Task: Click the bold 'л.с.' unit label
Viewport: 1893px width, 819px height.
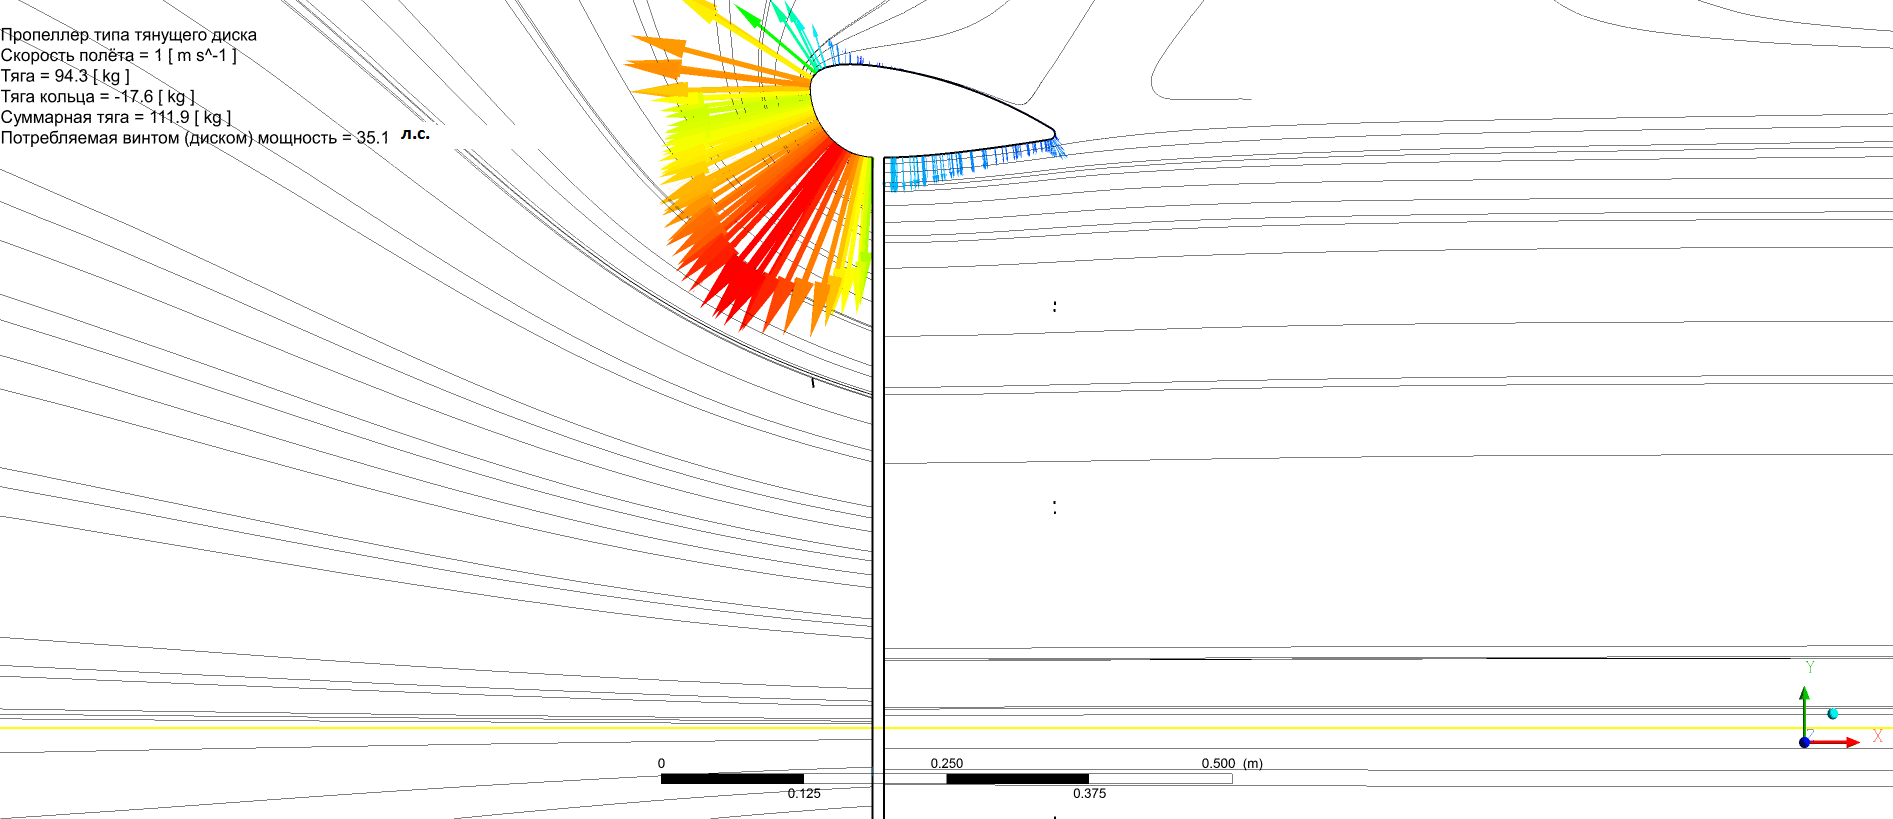Action: coord(415,133)
